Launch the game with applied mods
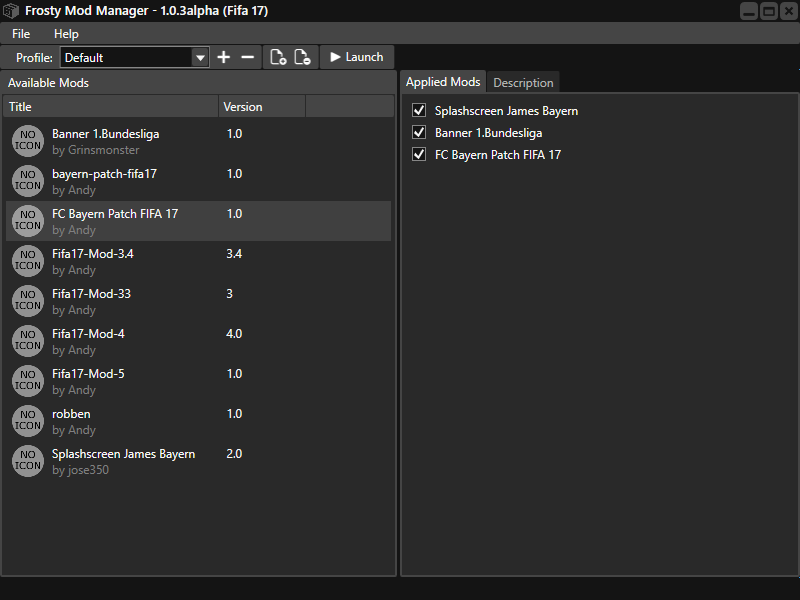800x600 pixels. coord(357,57)
